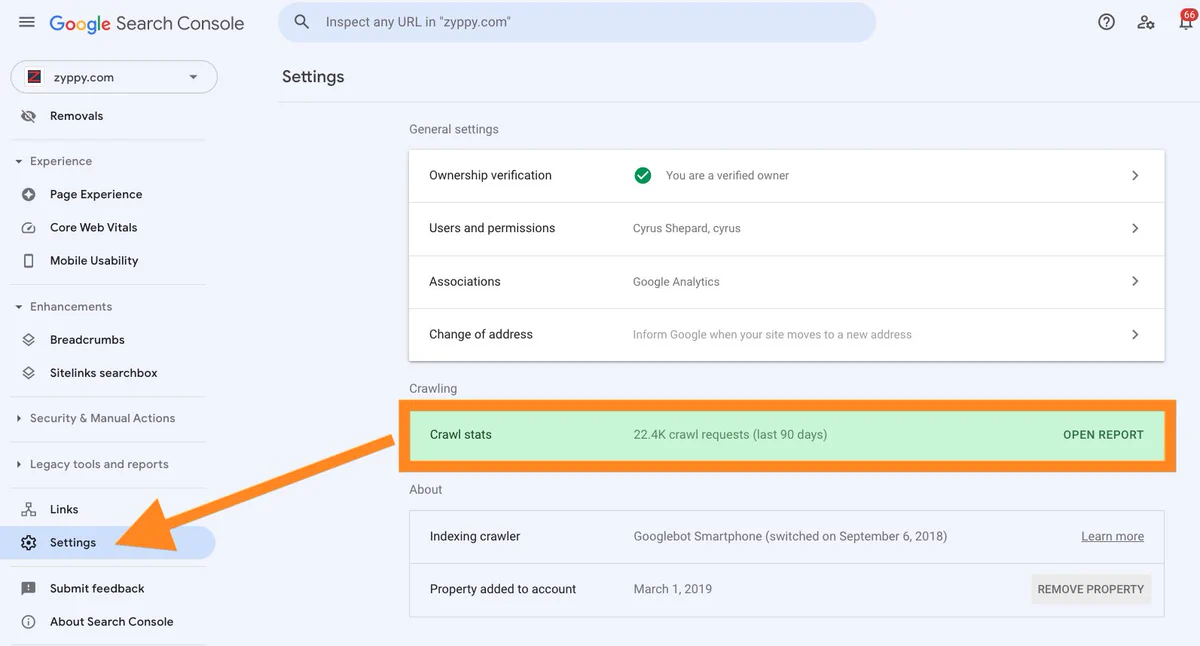Click the green verified owner checkmark

point(643,175)
